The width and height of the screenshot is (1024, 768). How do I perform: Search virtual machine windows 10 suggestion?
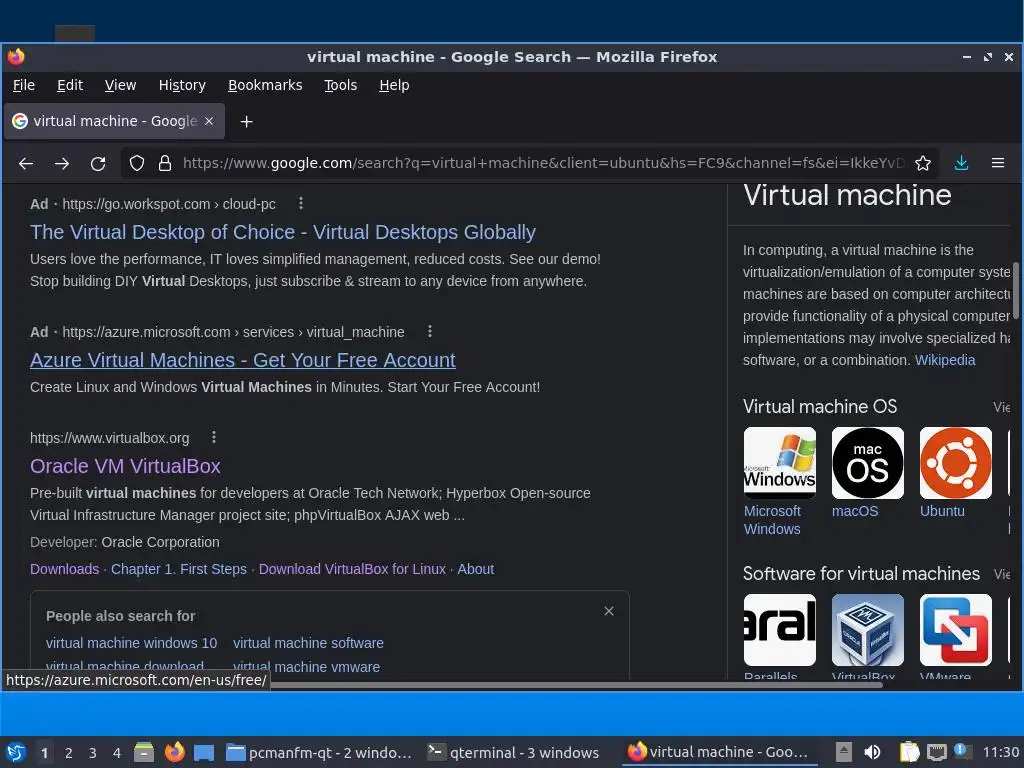point(131,643)
